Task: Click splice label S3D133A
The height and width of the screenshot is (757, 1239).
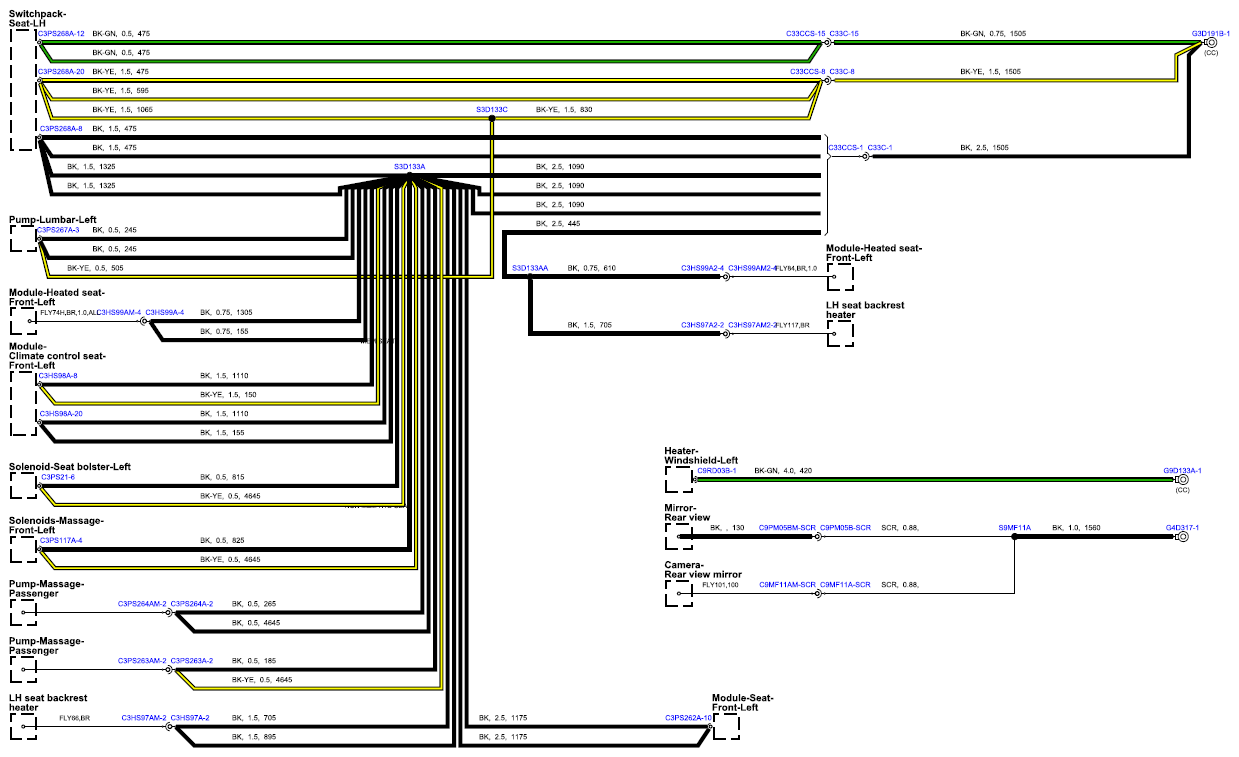Action: [410, 167]
